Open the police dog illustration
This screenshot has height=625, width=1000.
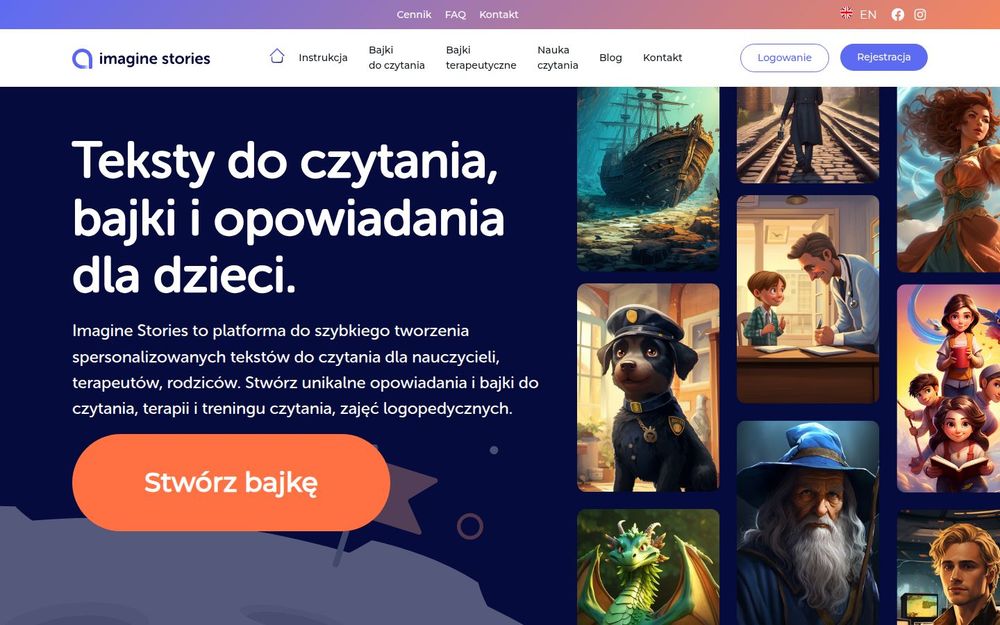(x=648, y=388)
